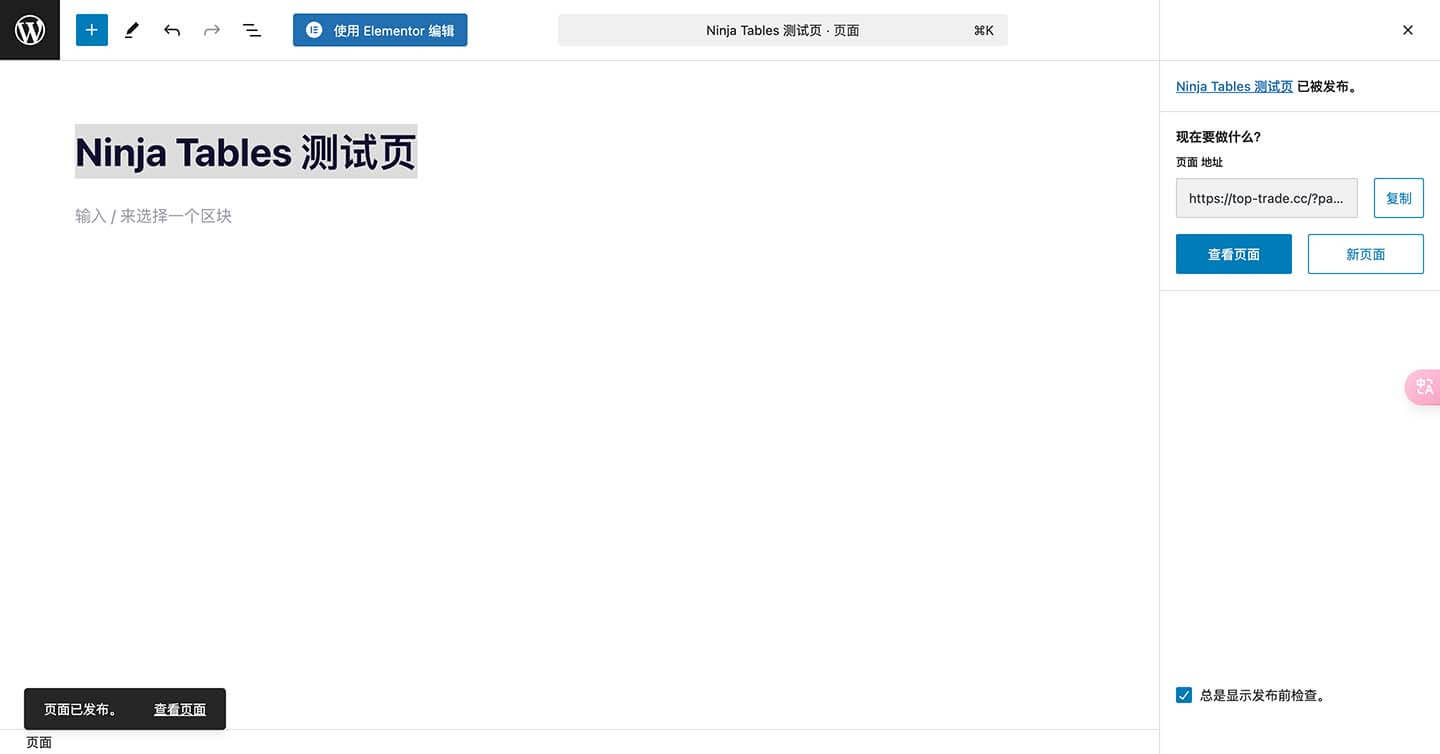
Task: Click the 页面 breadcrumb in footer
Action: click(39, 742)
